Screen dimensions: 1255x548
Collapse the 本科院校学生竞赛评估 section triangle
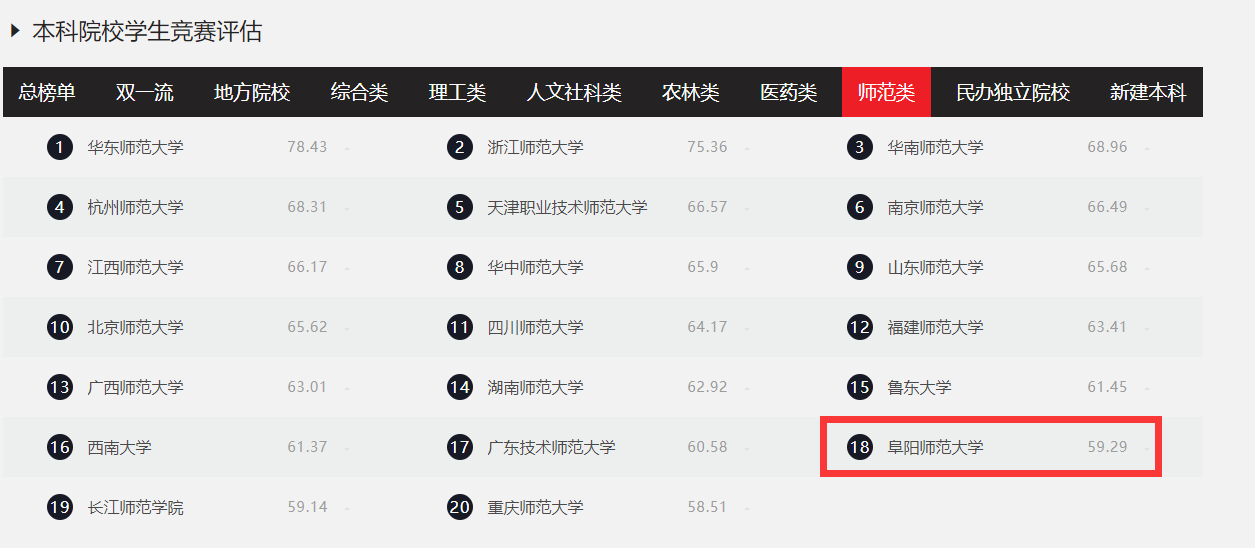[x=15, y=31]
